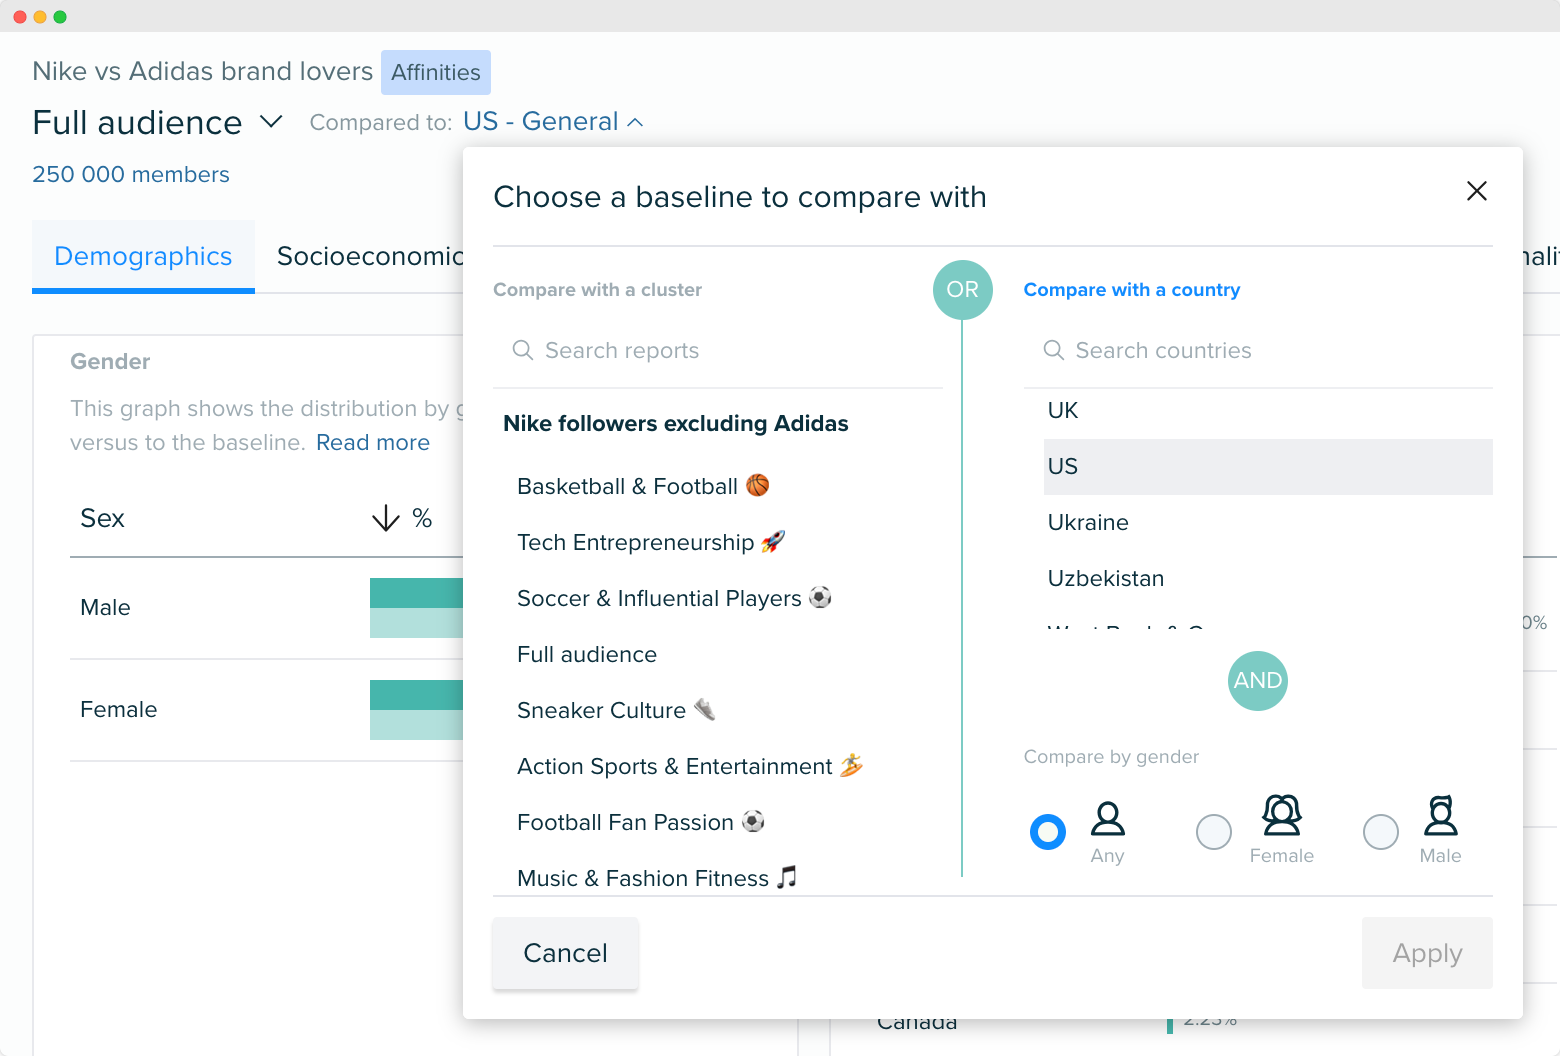Choose the Basketball & Football cluster
1560x1056 pixels.
(643, 486)
